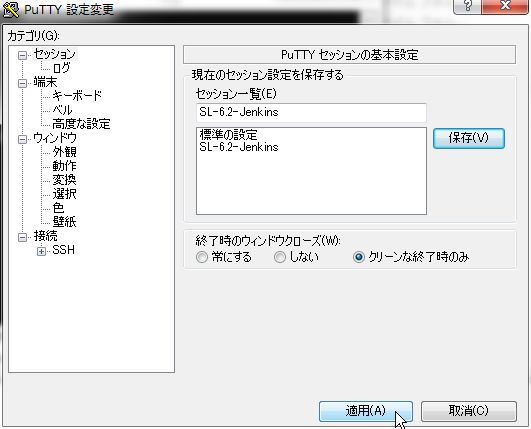Open the 壁紙 settings category

pyautogui.click(x=64, y=221)
